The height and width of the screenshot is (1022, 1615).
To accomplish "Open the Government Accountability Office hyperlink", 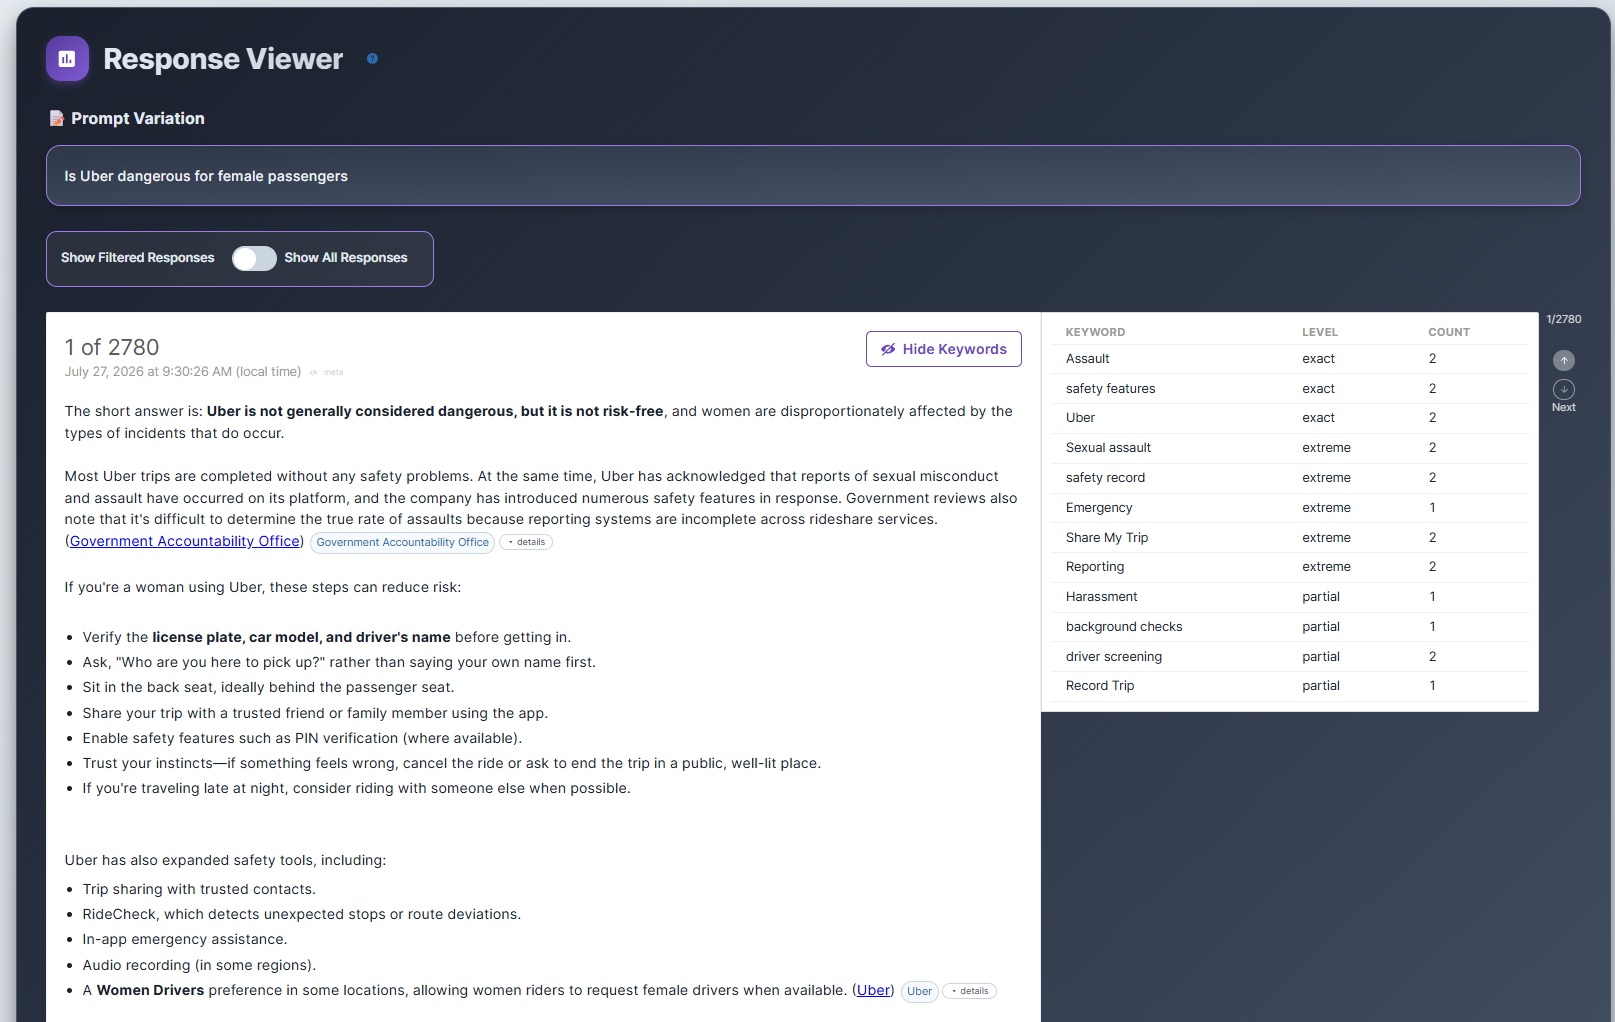I will 185,541.
